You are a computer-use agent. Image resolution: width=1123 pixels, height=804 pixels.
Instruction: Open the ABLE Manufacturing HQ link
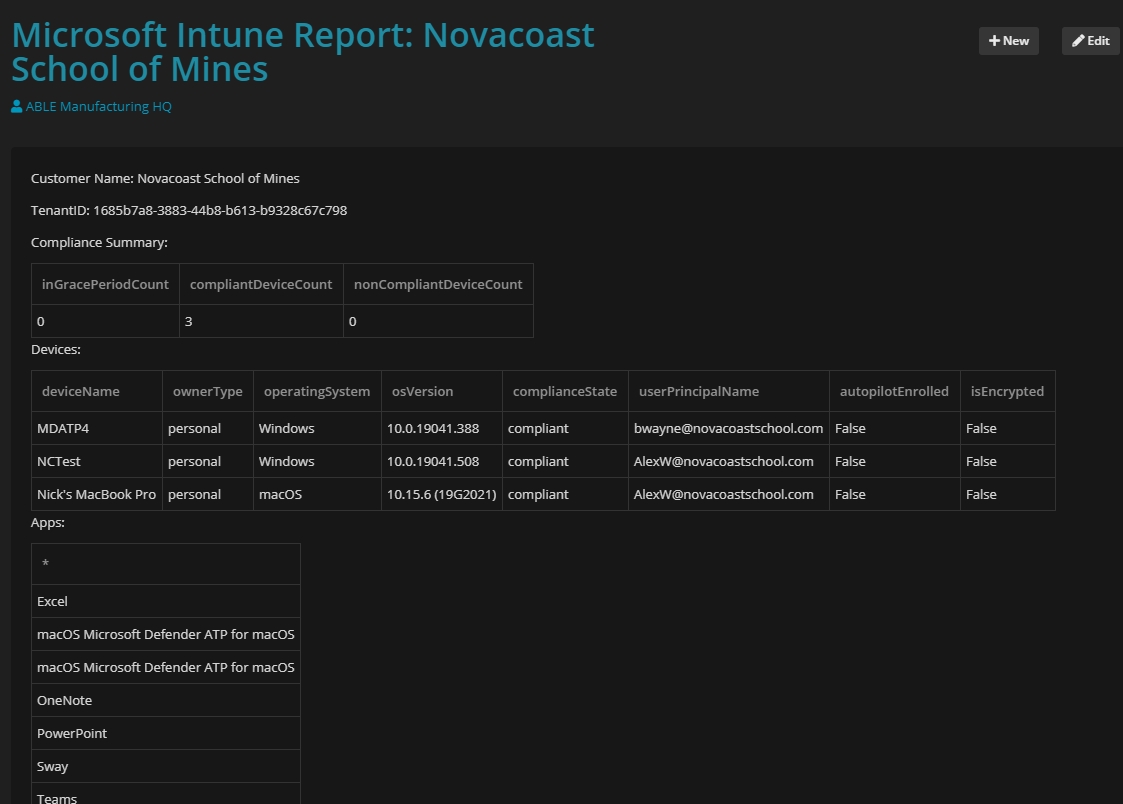click(91, 107)
